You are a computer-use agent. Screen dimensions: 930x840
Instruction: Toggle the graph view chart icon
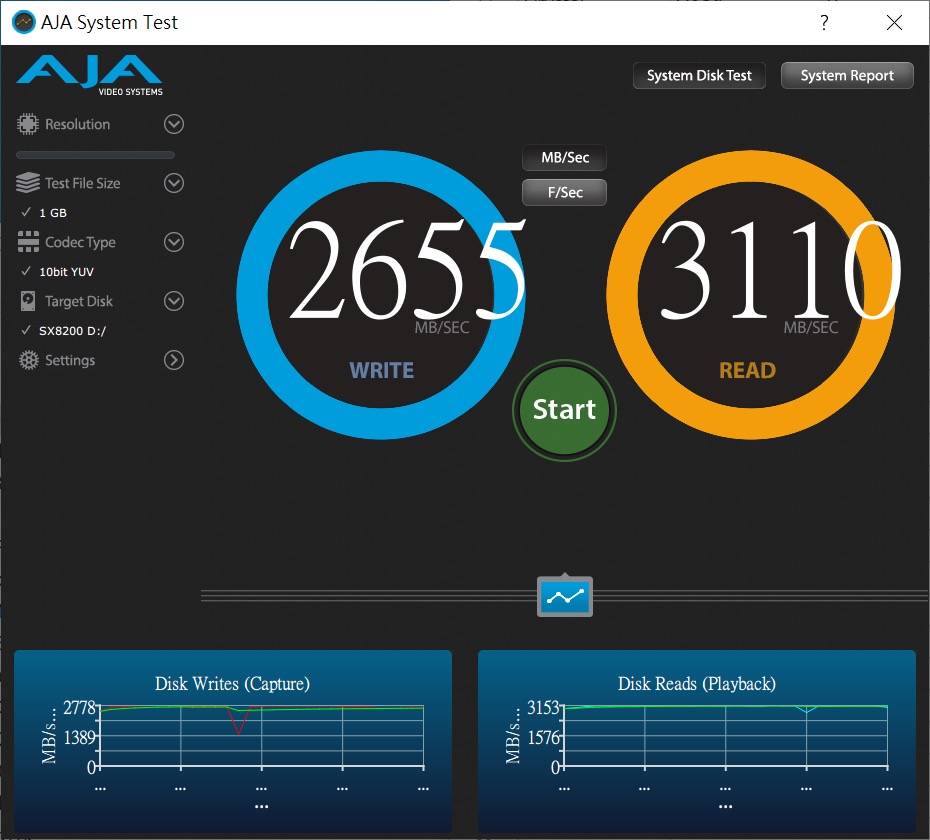(x=565, y=596)
